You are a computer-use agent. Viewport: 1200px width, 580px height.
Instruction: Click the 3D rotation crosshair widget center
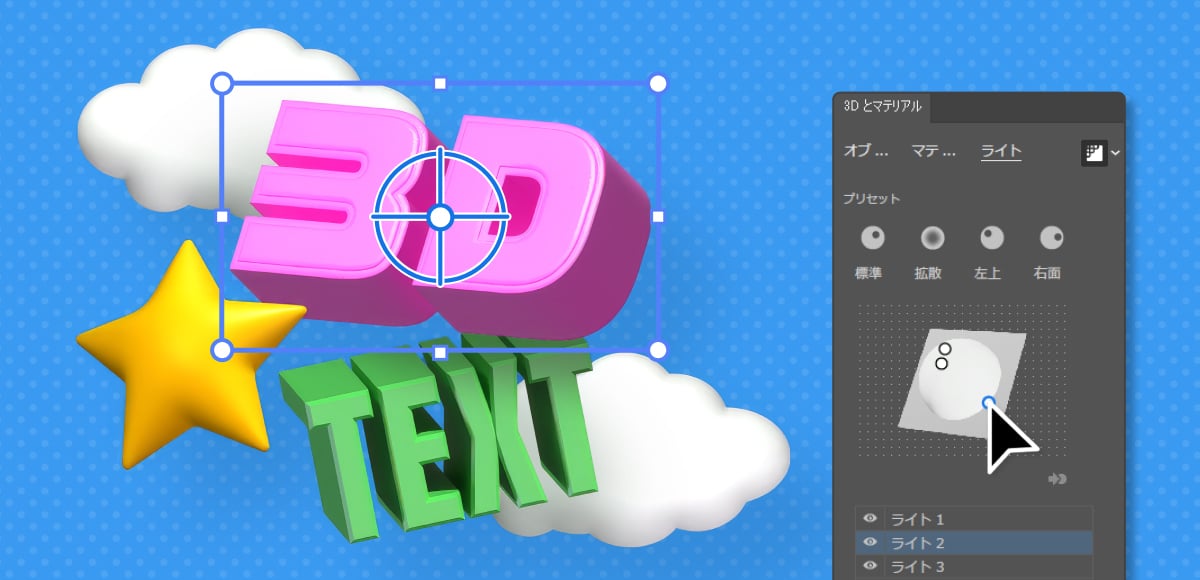point(440,217)
